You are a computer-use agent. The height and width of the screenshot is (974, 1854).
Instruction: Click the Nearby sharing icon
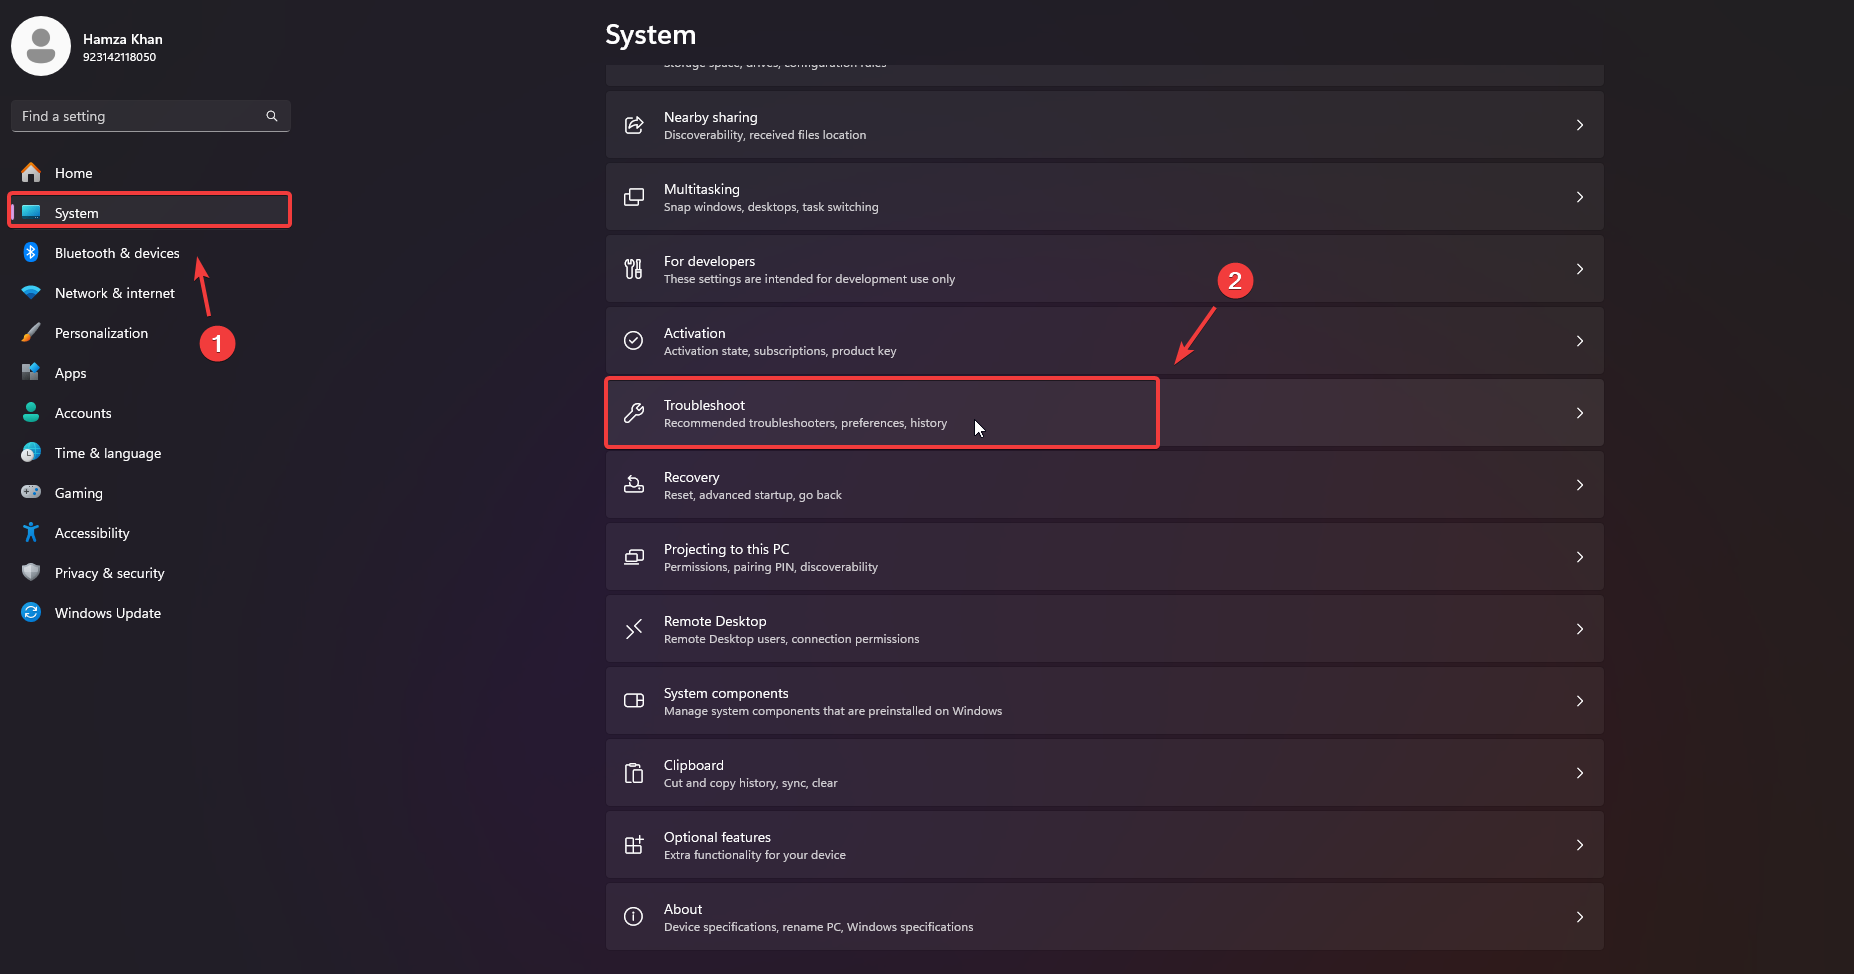(x=634, y=125)
